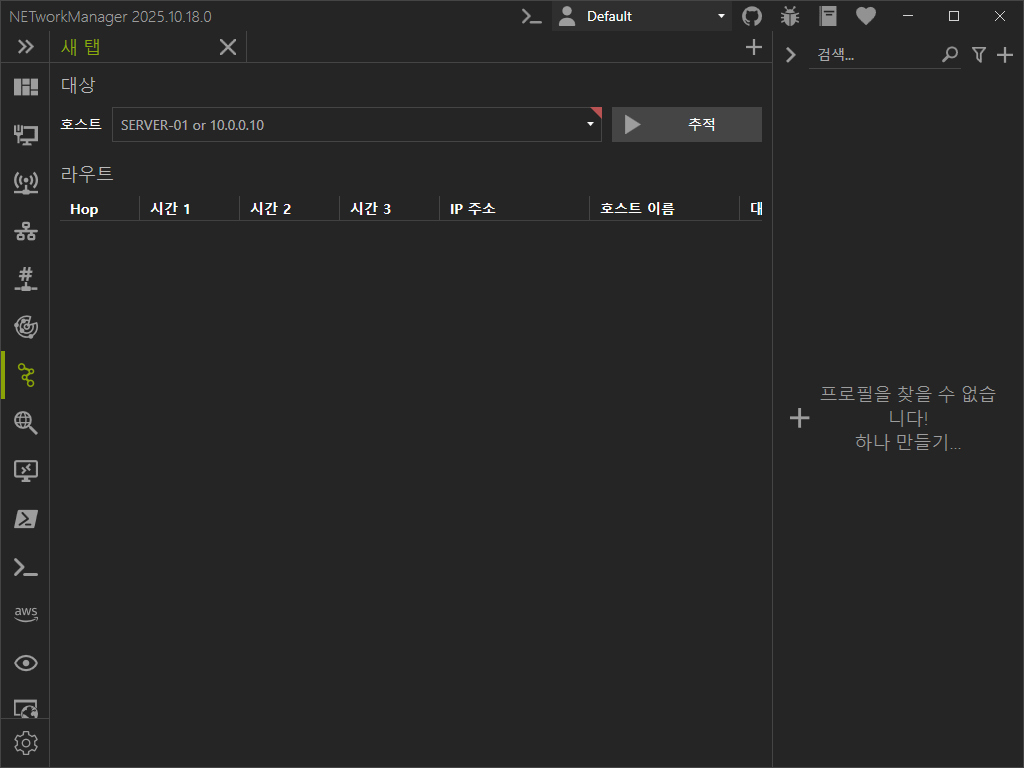Viewport: 1024px width, 768px height.
Task: Open the Default profile dropdown
Action: pos(643,16)
